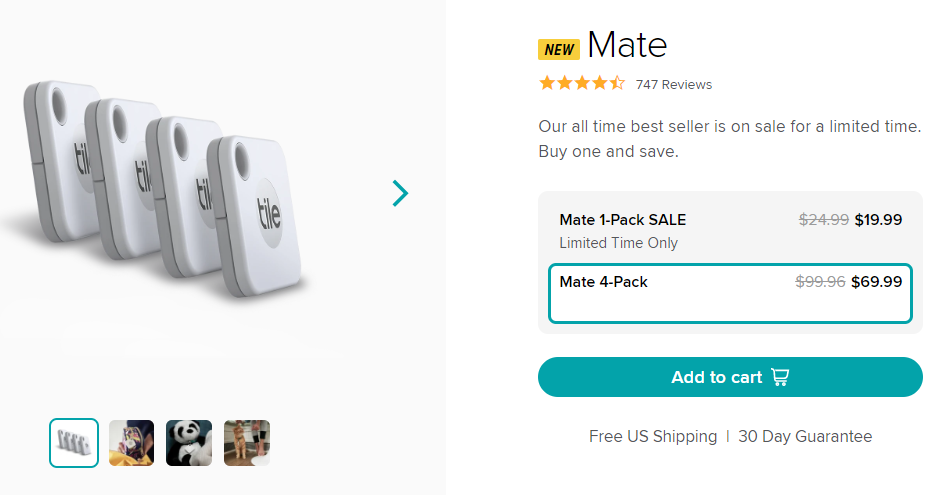The image size is (944, 495).
Task: Click the 30 Day Guarantee text
Action: pos(805,436)
